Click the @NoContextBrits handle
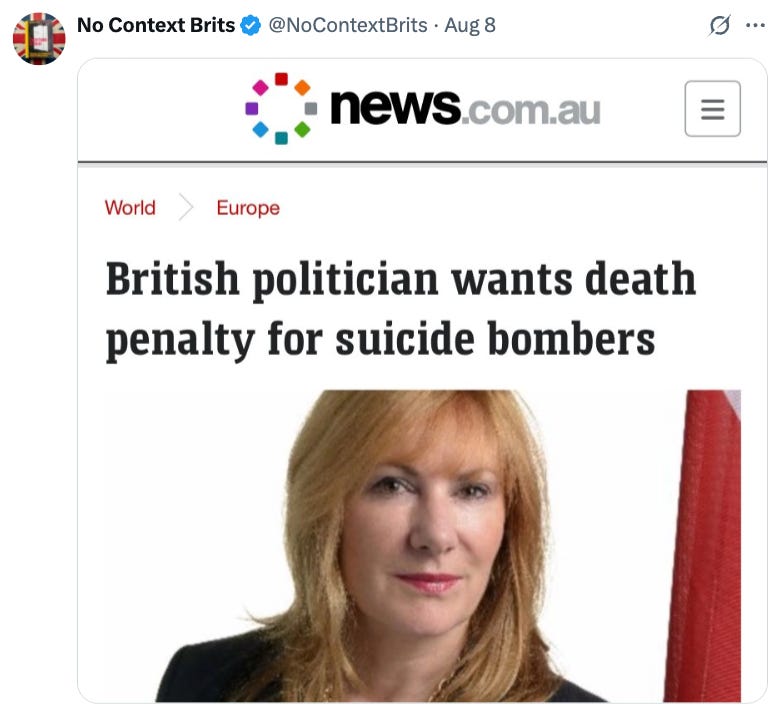Image resolution: width=772 pixels, height=714 pixels. point(348,25)
